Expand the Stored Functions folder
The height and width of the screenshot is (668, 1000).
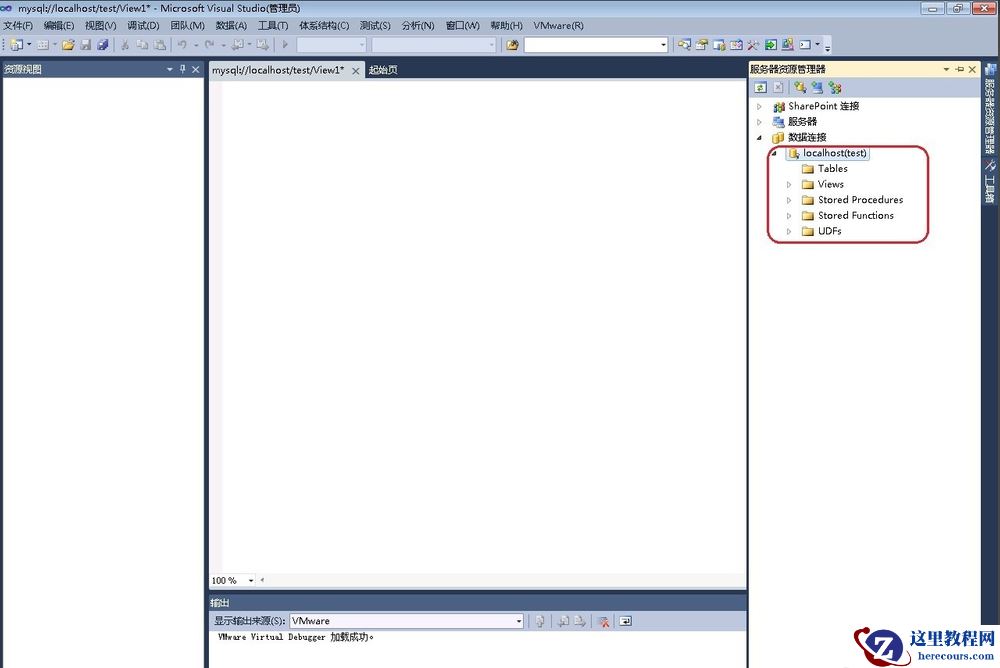[789, 216]
